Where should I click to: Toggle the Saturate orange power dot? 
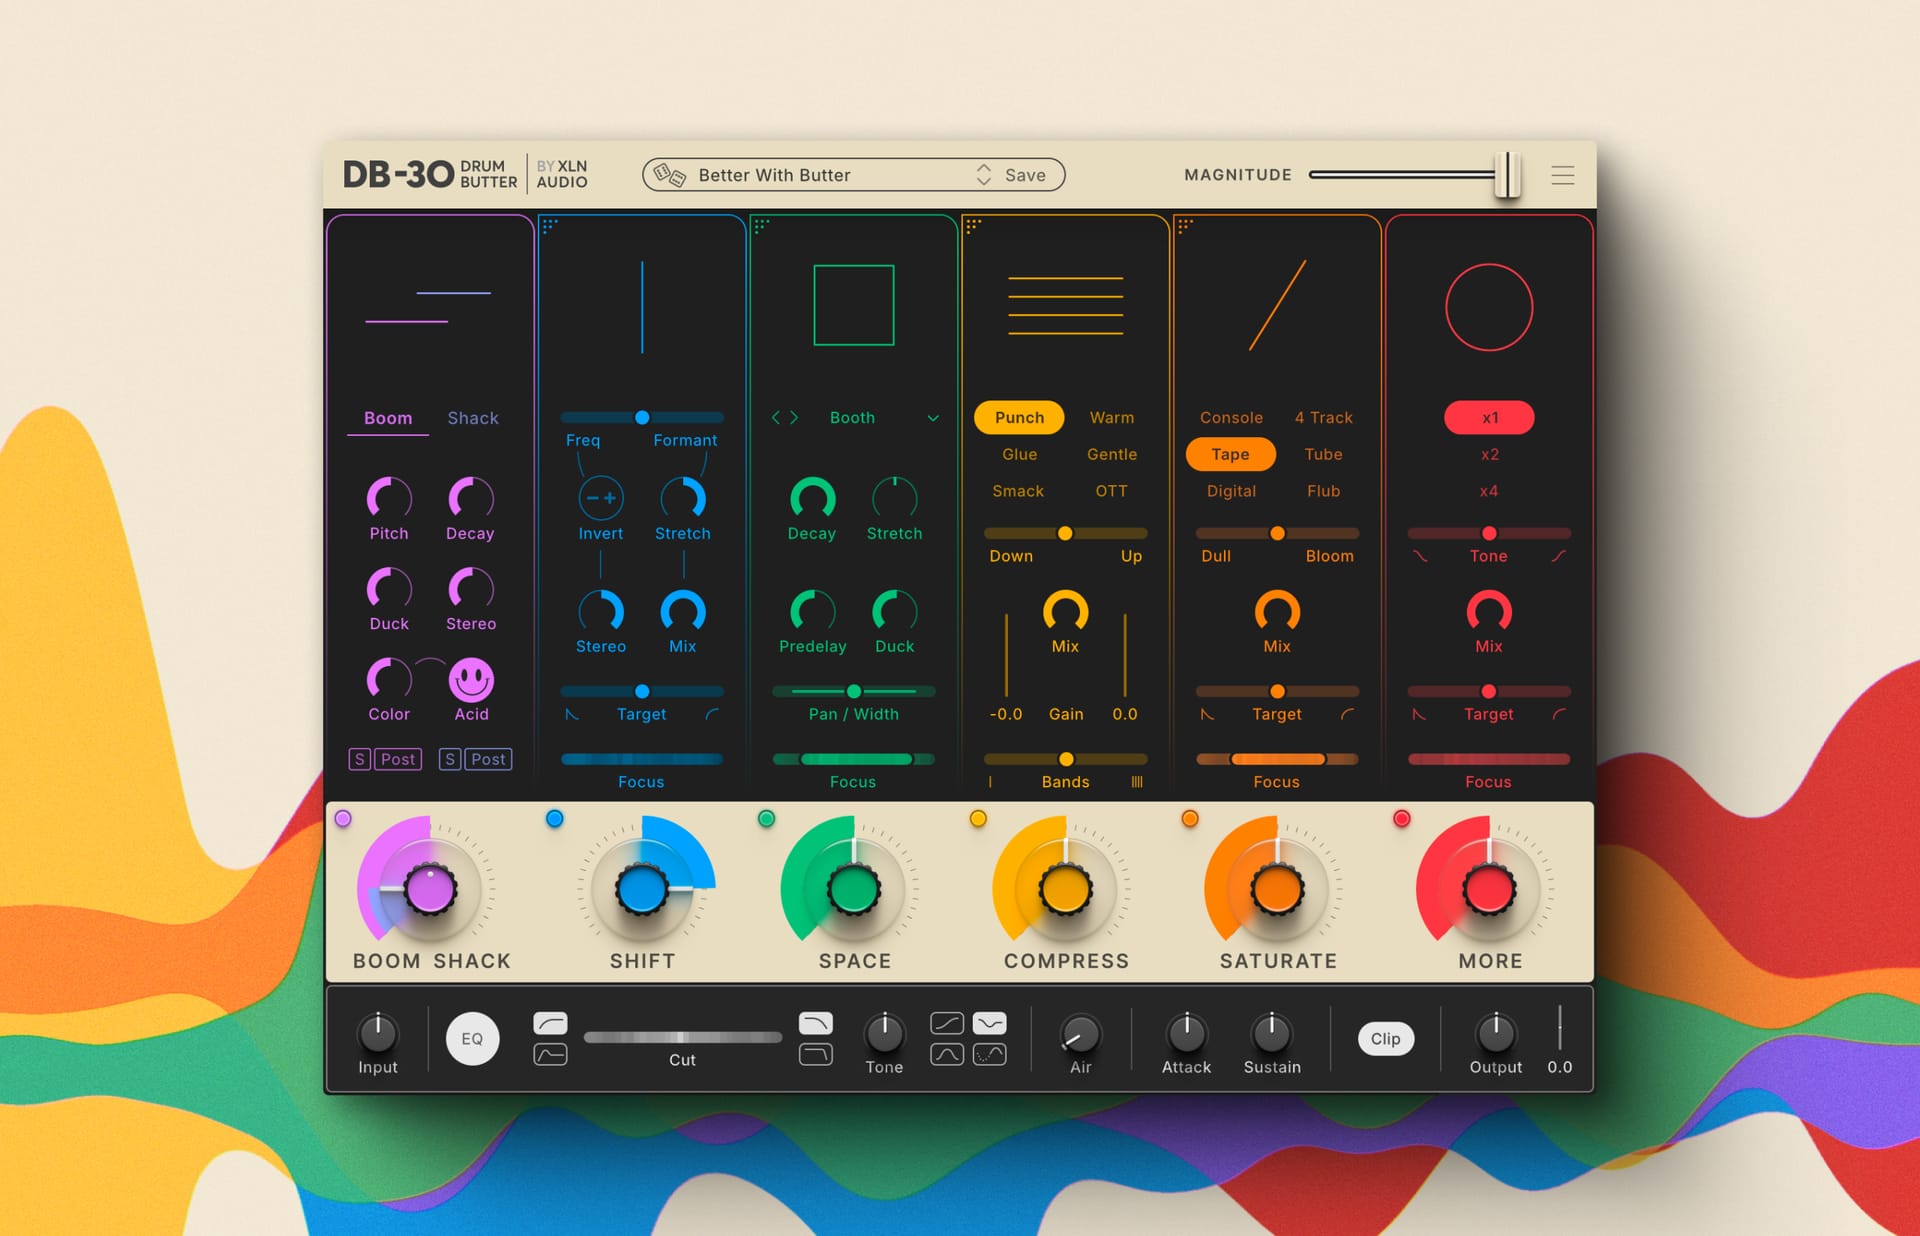point(1190,818)
